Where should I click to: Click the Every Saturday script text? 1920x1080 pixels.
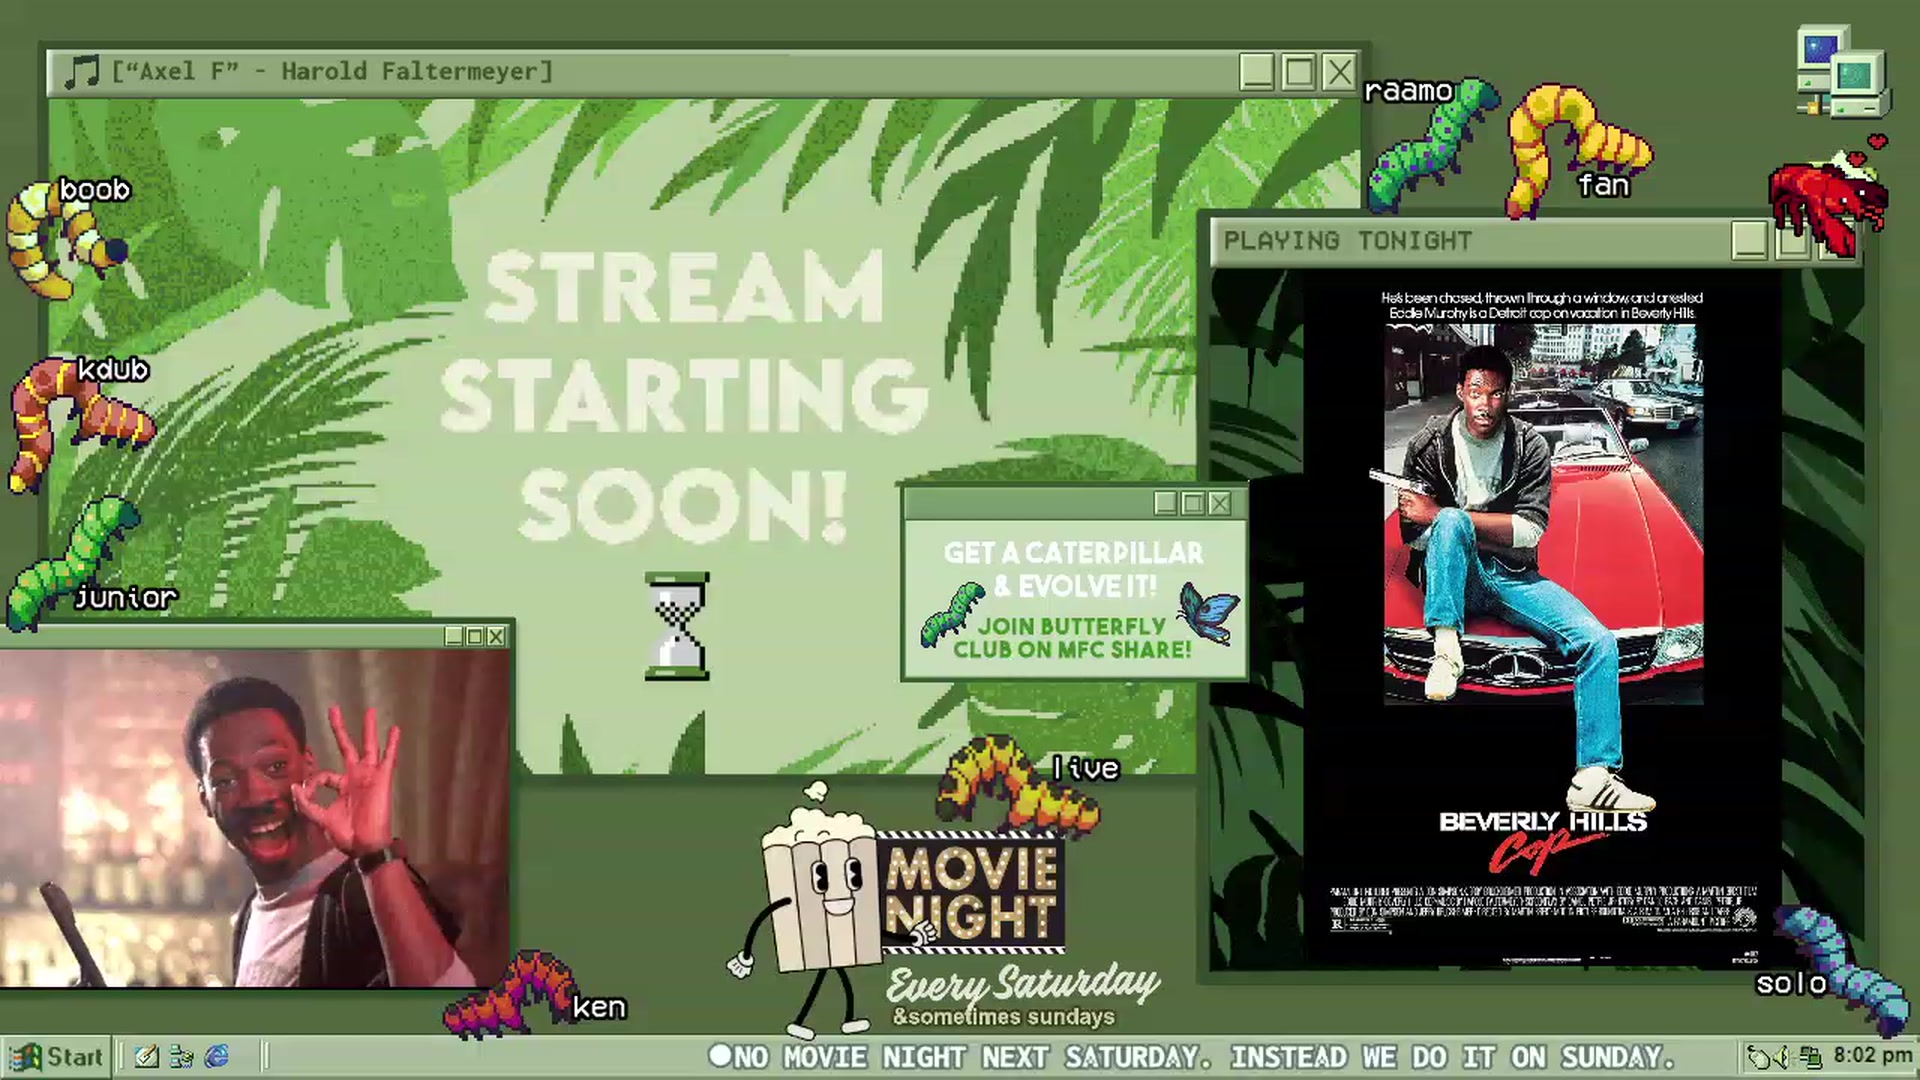pyautogui.click(x=1022, y=985)
